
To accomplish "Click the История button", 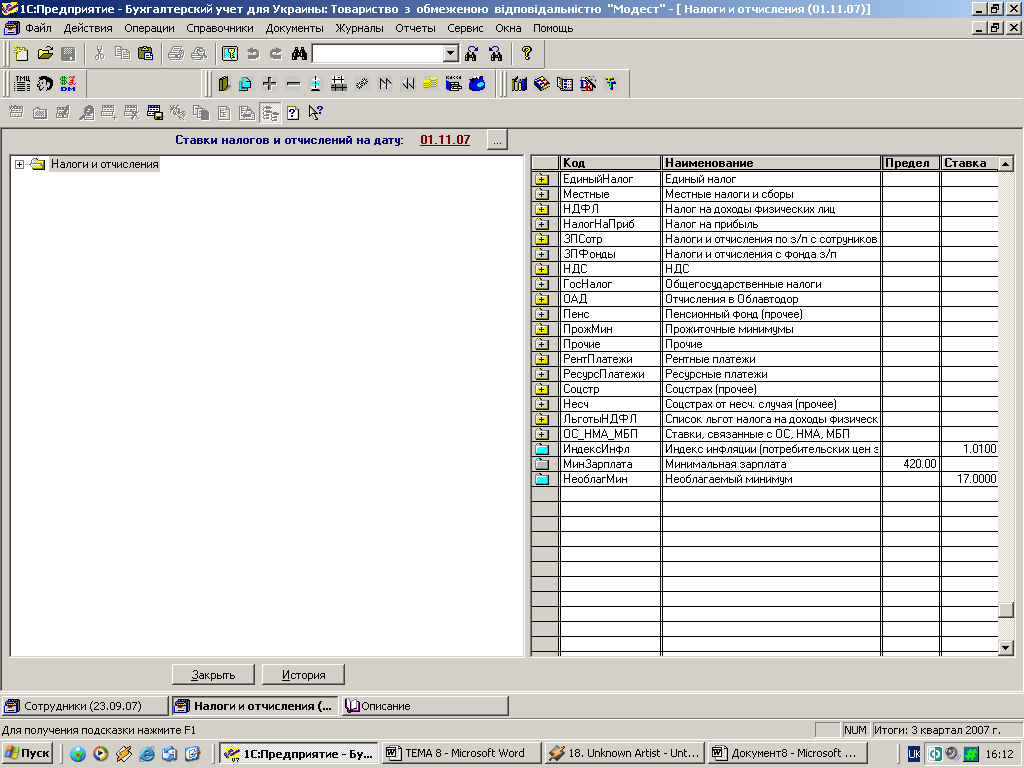I will (x=303, y=675).
